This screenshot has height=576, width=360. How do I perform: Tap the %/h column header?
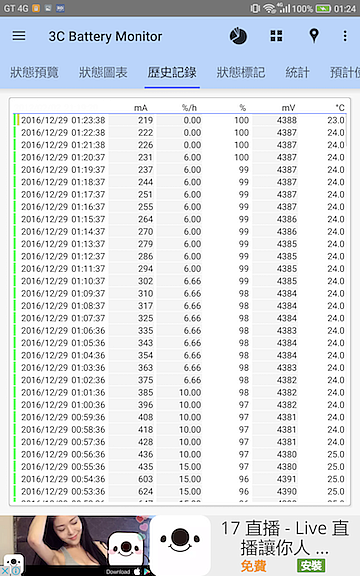point(189,108)
